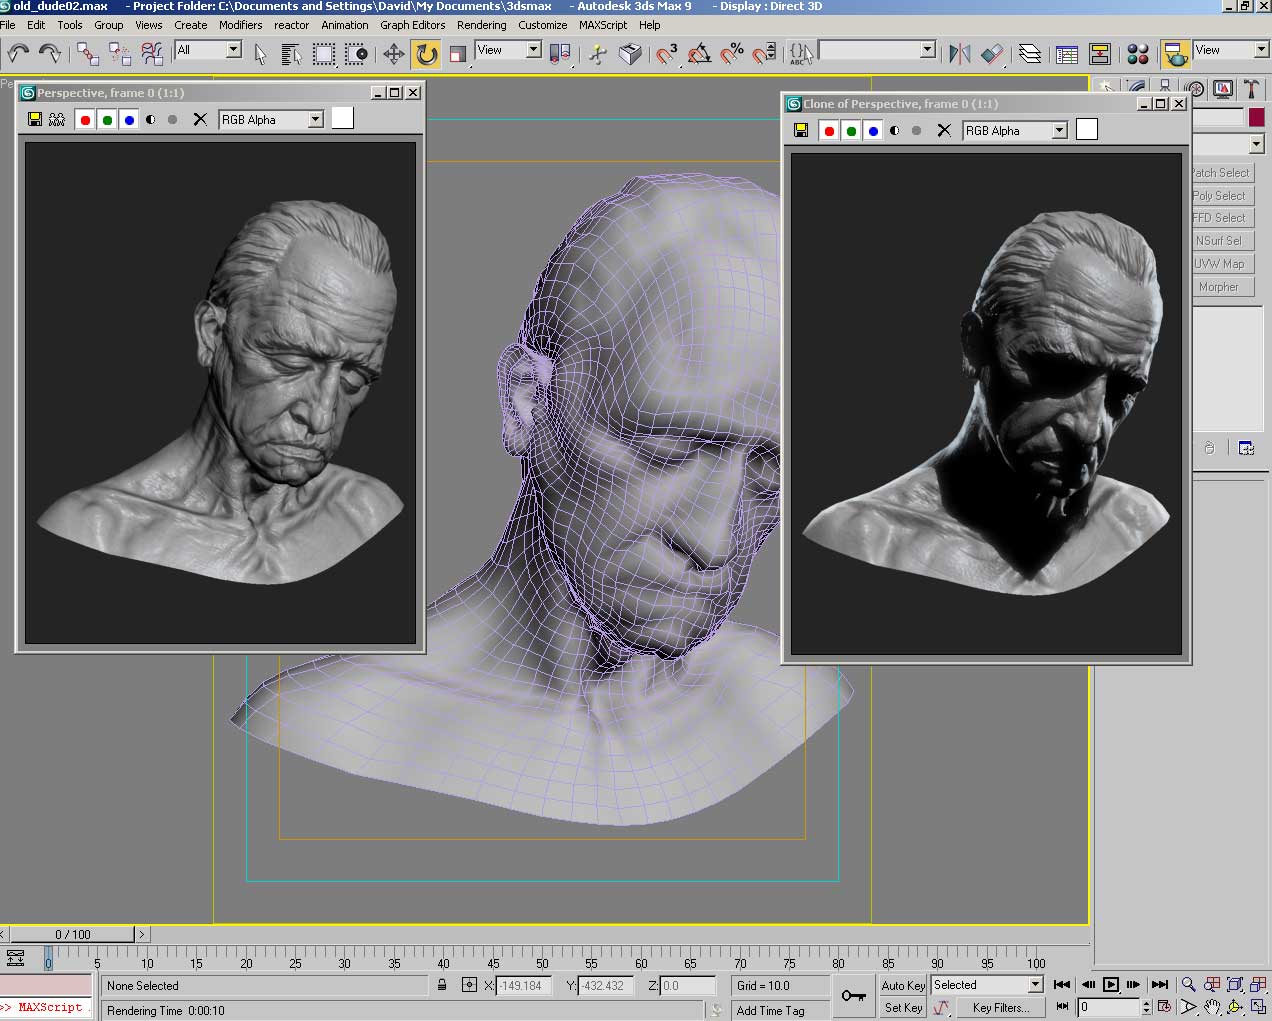The image size is (1272, 1021).
Task: Open the Key Filters dialog
Action: click(x=1001, y=1008)
